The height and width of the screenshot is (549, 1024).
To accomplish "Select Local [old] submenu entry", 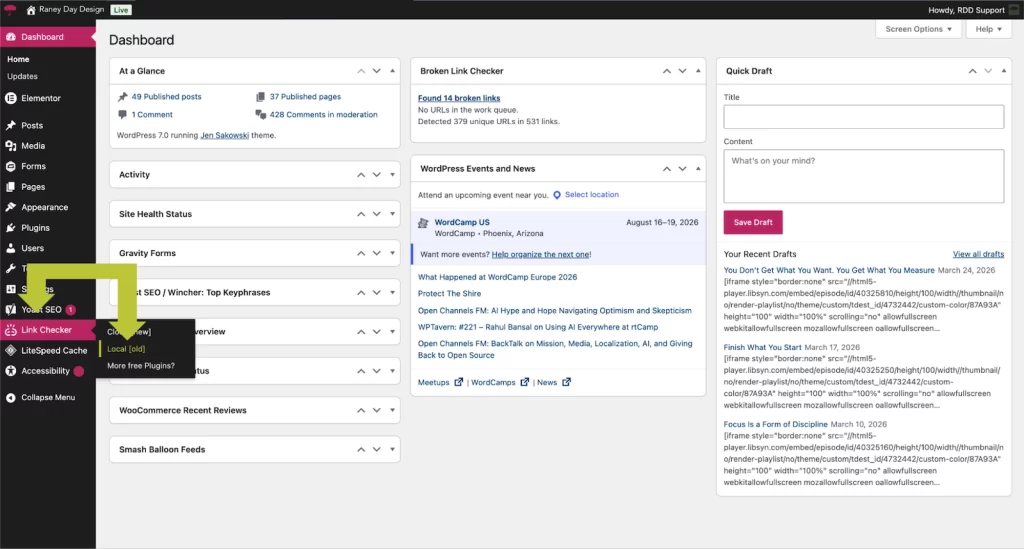I will coord(126,349).
